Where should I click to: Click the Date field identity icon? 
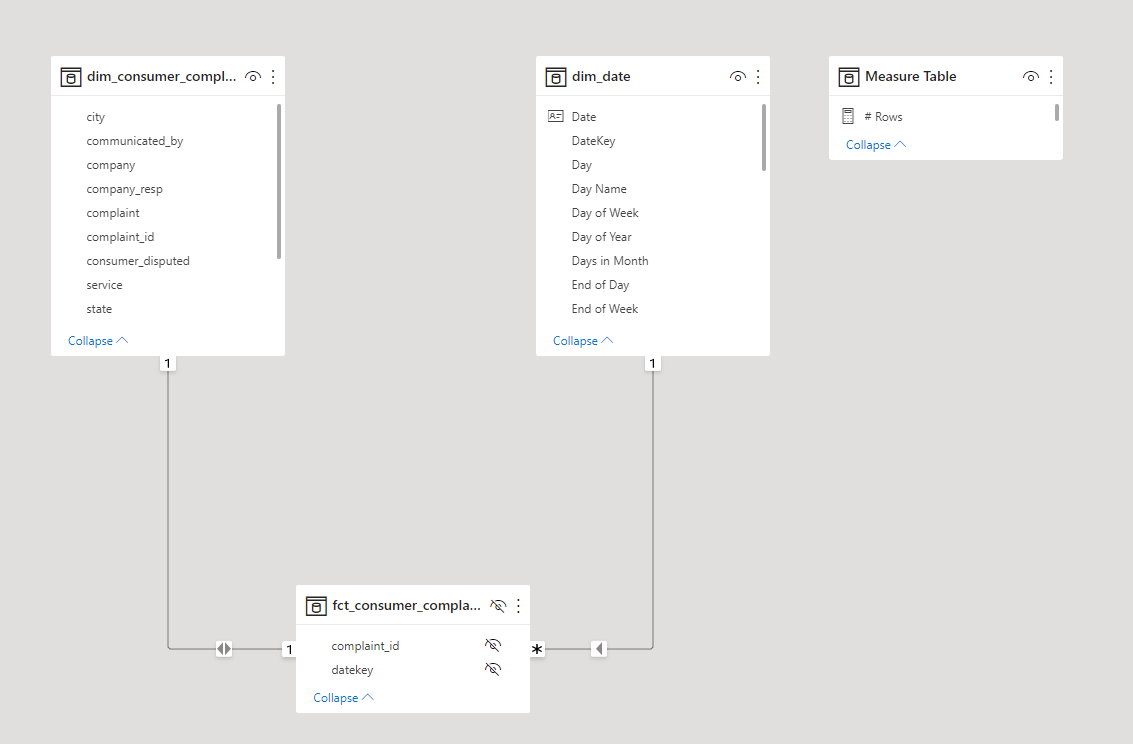tap(556, 117)
